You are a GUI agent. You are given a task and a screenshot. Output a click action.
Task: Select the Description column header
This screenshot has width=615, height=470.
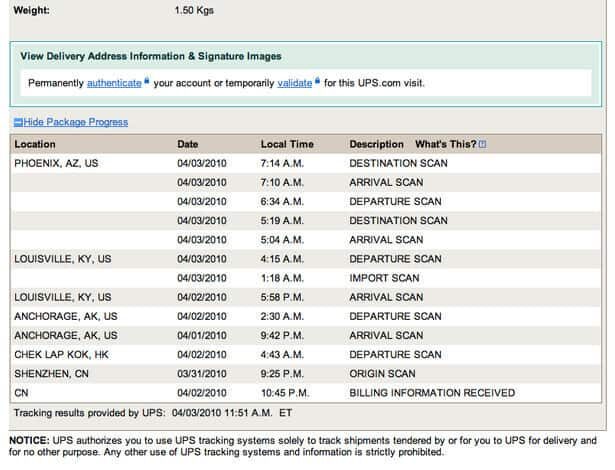coord(377,144)
